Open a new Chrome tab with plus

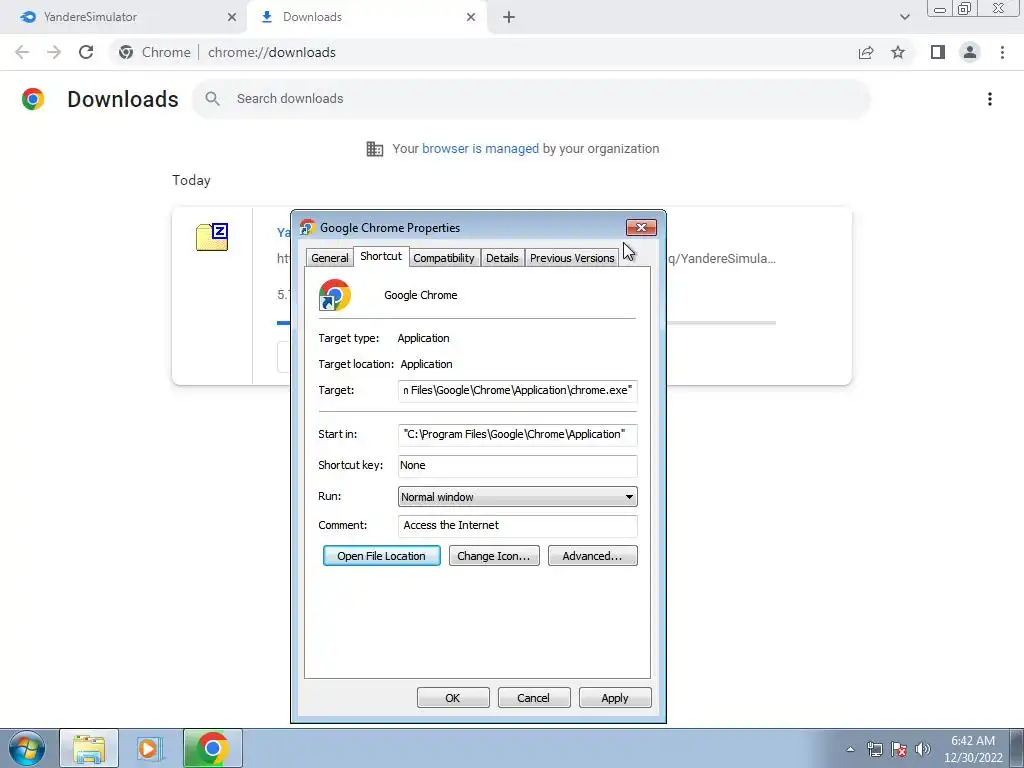[509, 17]
